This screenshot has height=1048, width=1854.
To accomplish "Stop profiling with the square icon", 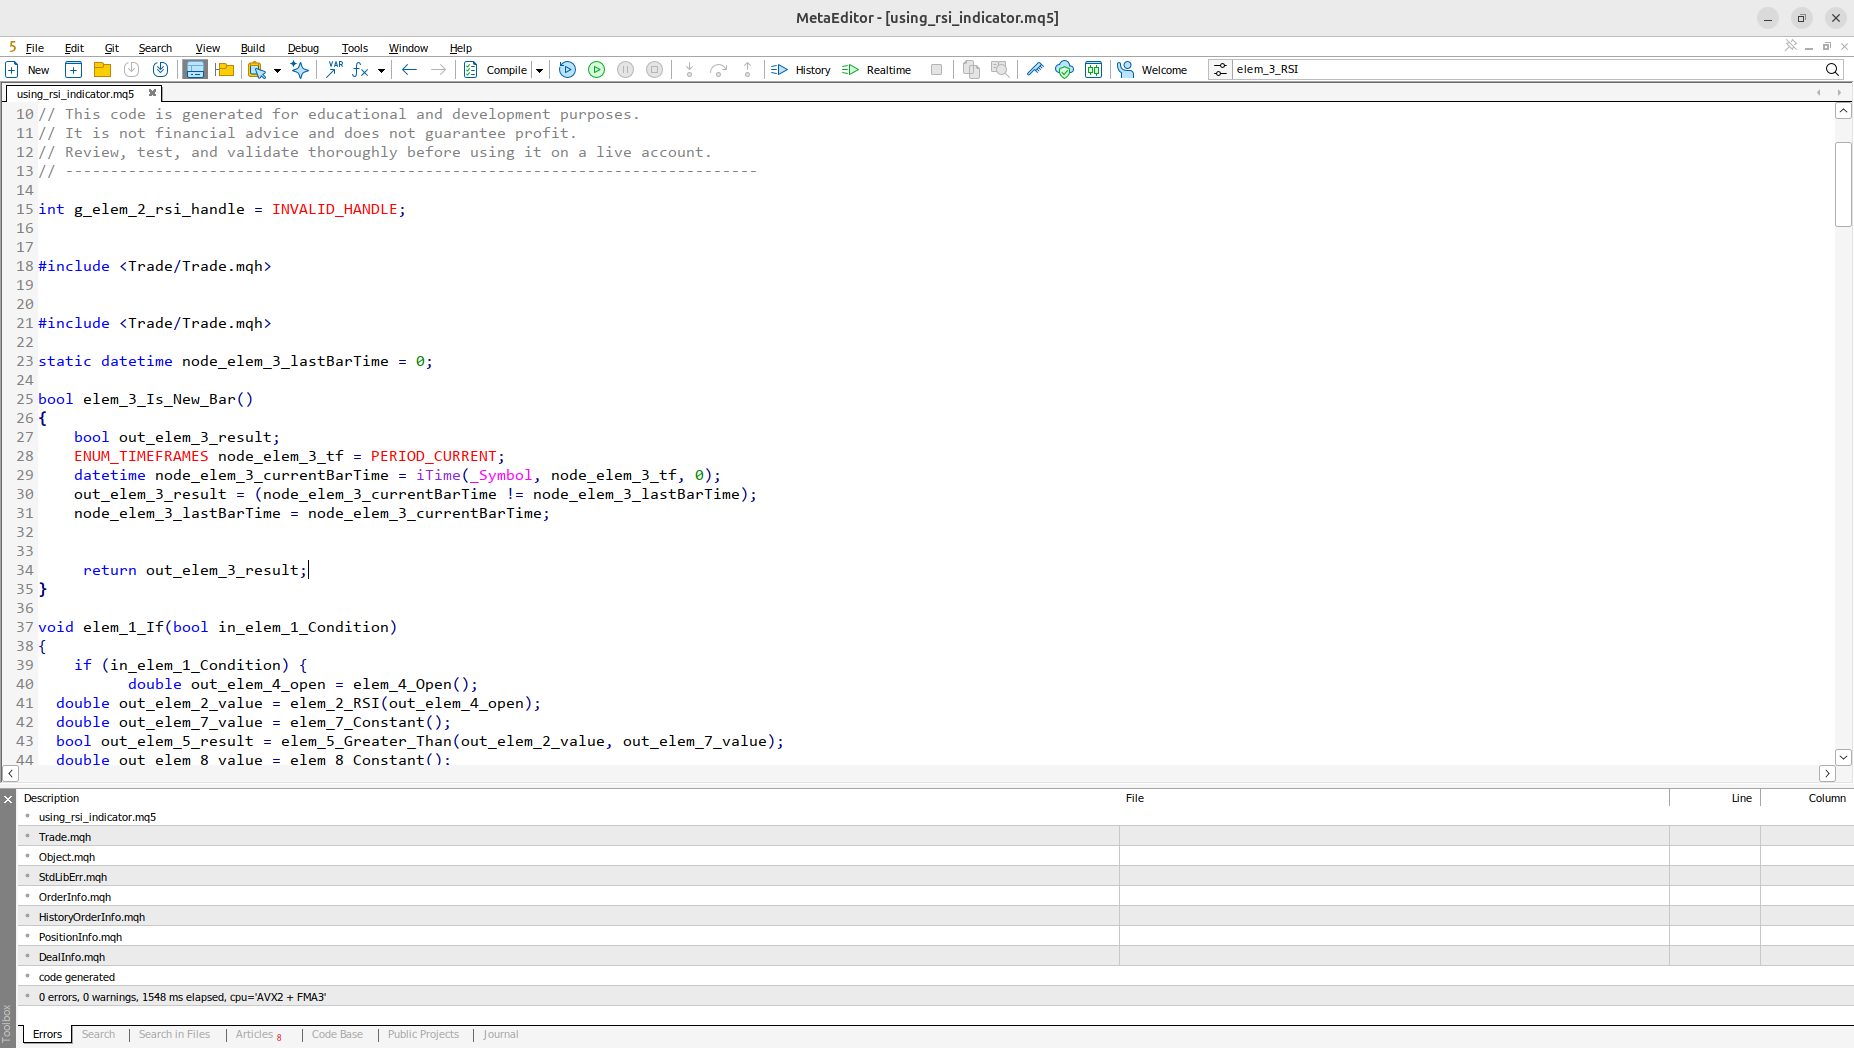I will click(x=936, y=69).
